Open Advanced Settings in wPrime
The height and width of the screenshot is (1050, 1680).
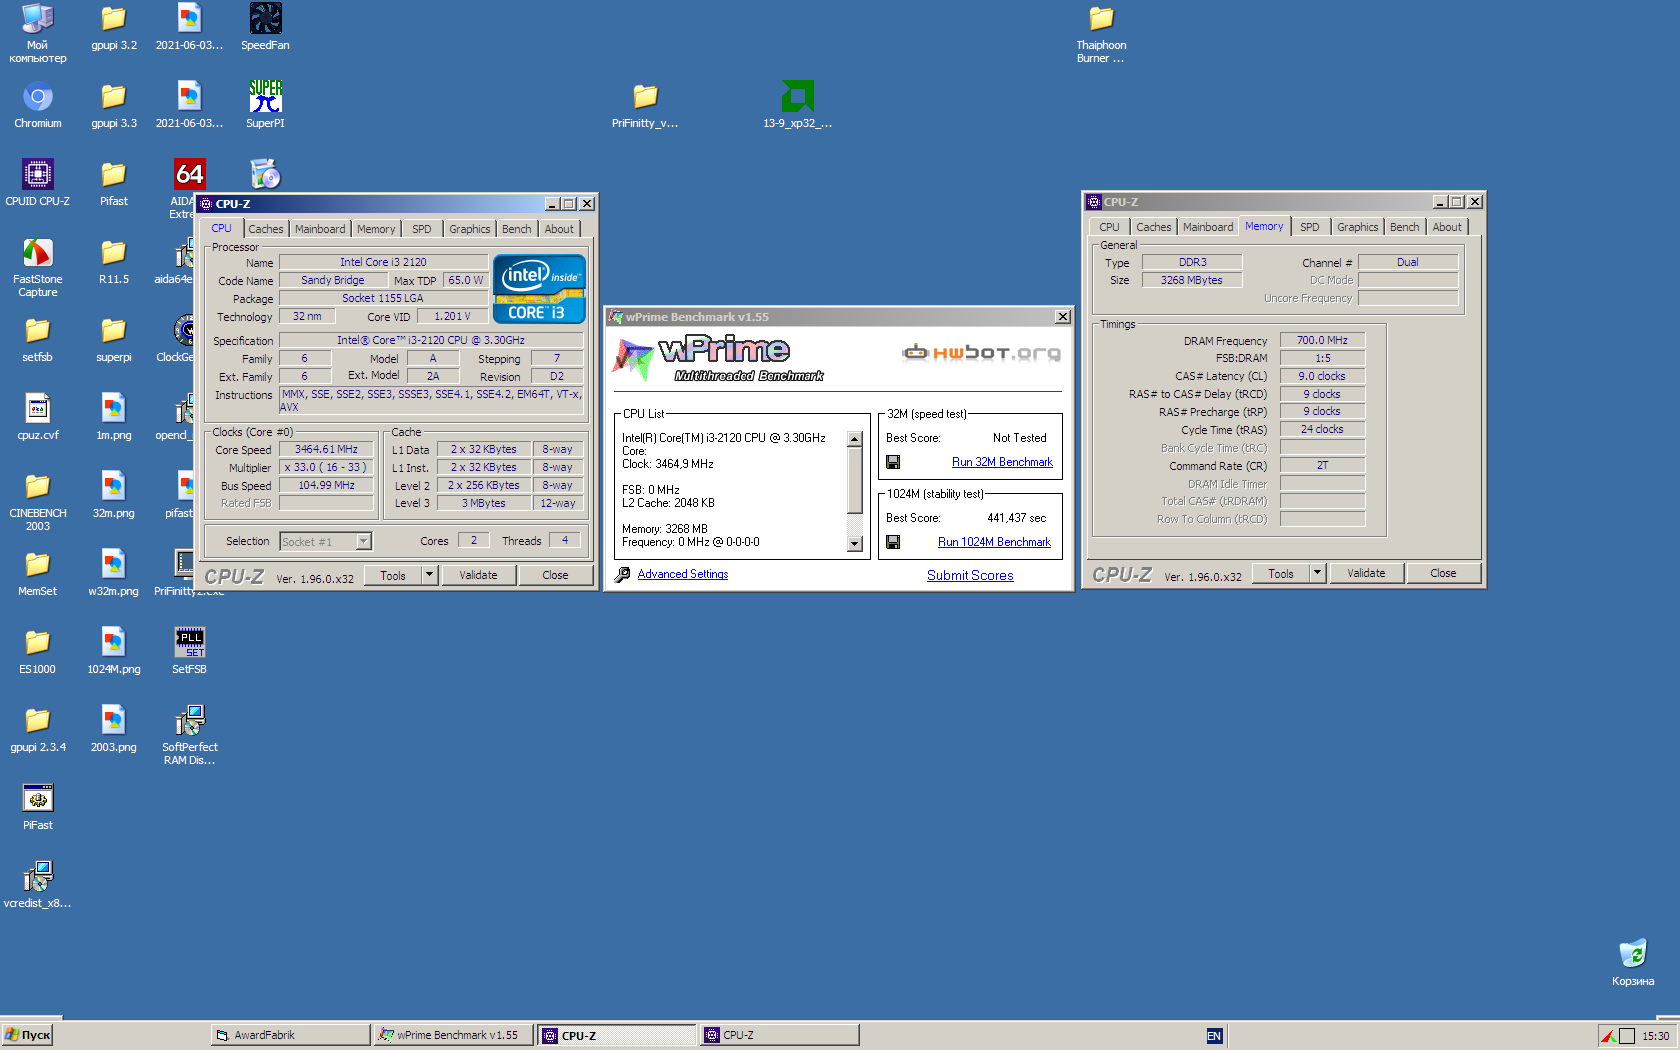683,574
